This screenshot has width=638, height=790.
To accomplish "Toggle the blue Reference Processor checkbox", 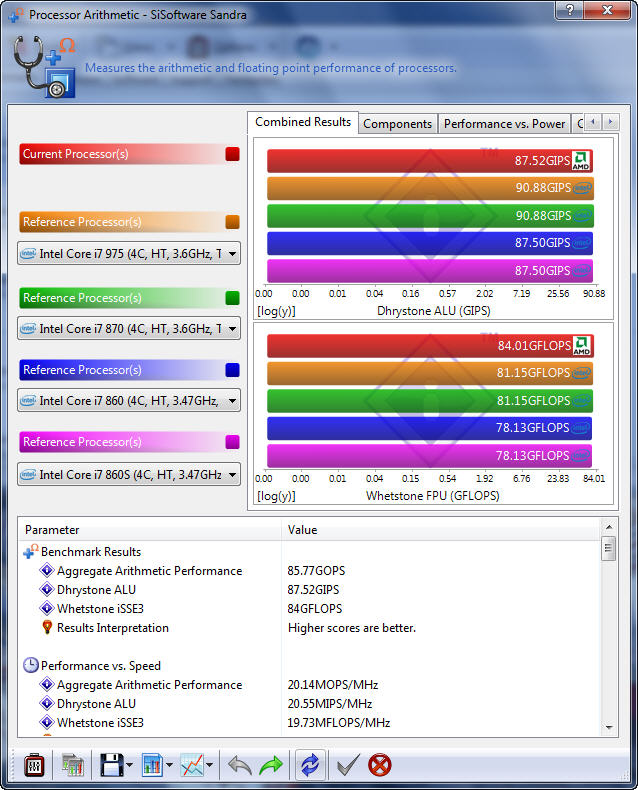I will pyautogui.click(x=232, y=370).
